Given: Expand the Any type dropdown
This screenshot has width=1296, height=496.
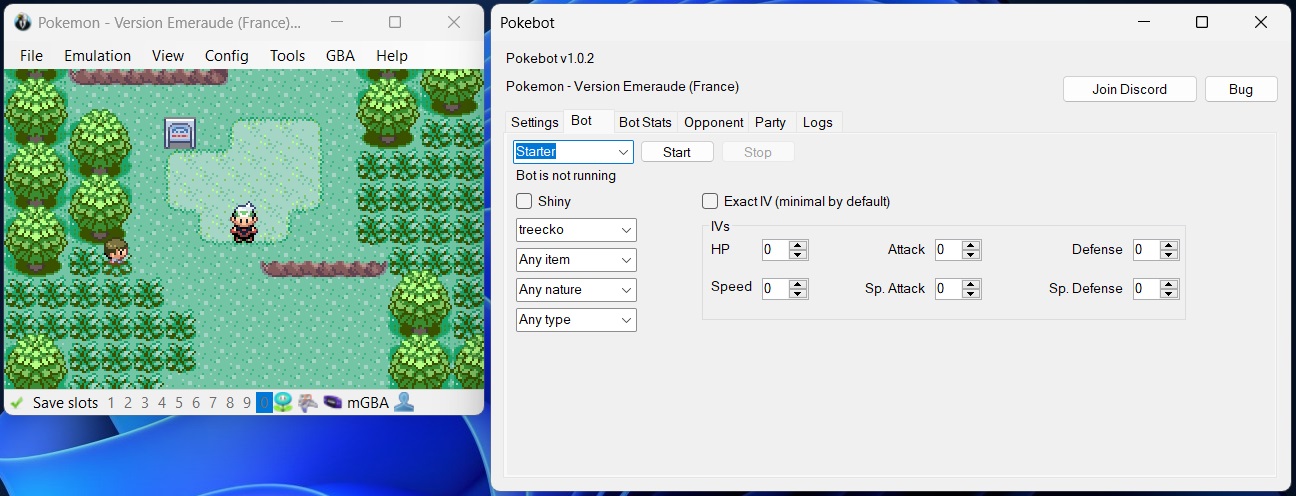Looking at the screenshot, I should [x=576, y=320].
